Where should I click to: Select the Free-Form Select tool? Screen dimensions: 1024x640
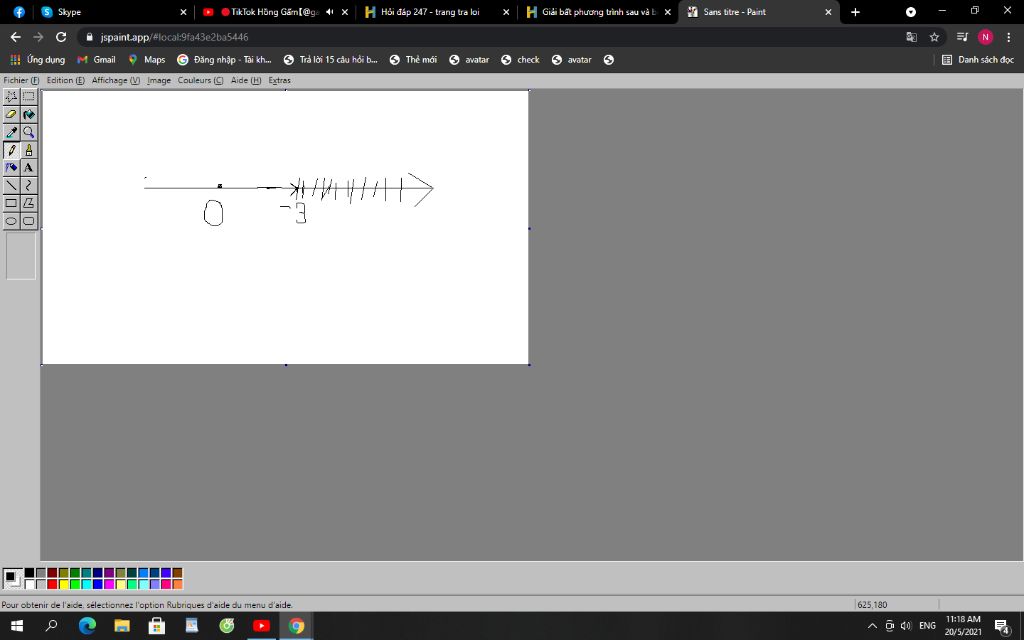11,97
